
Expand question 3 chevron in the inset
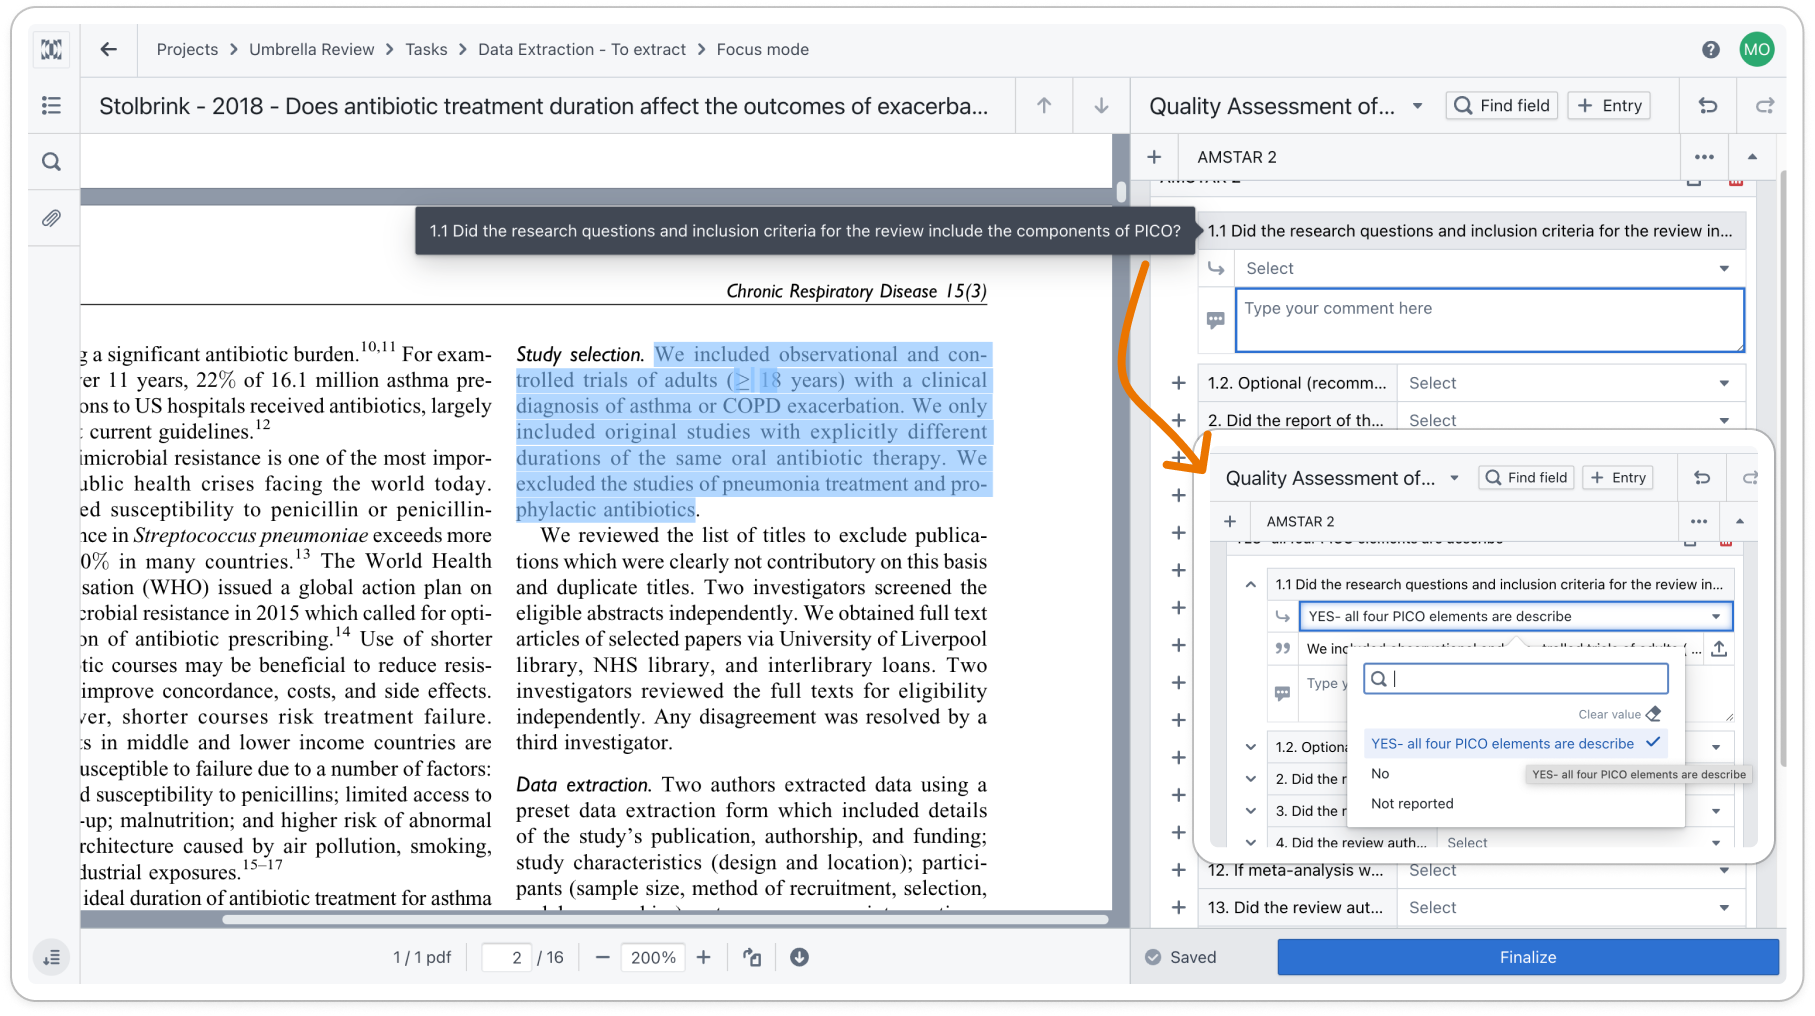click(x=1250, y=811)
